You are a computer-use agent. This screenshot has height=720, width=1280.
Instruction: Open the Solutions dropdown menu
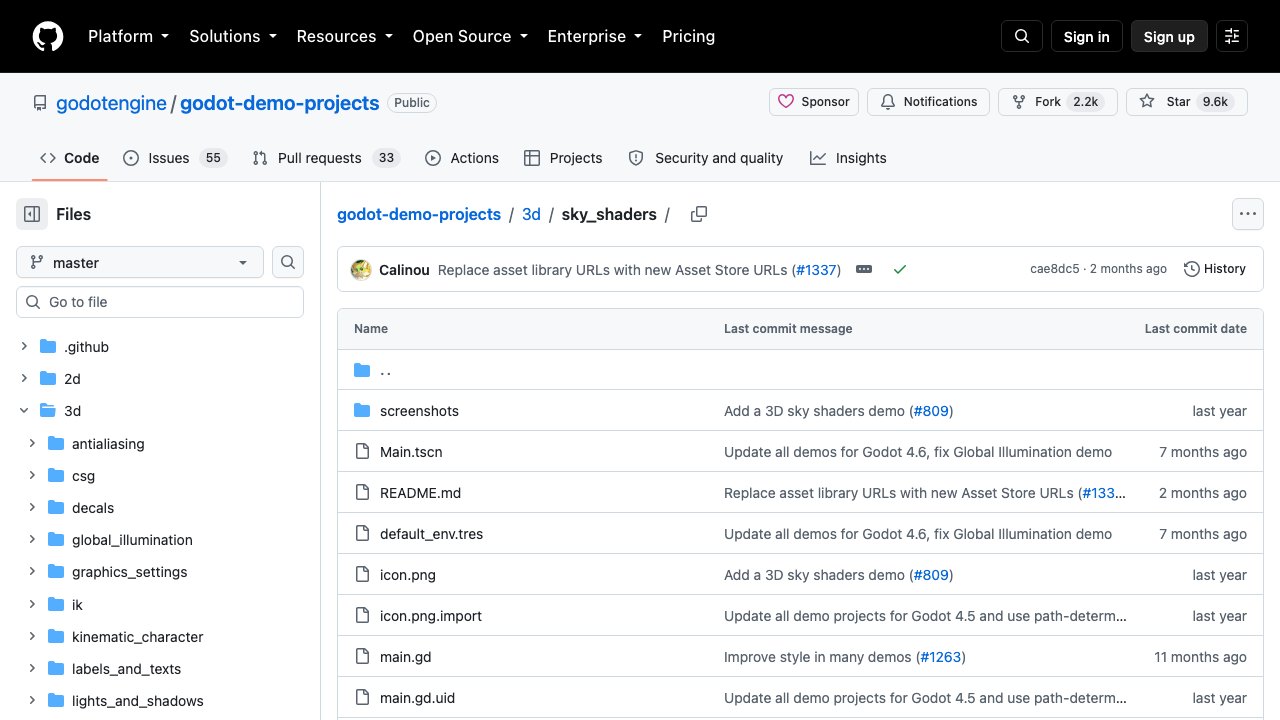point(232,36)
